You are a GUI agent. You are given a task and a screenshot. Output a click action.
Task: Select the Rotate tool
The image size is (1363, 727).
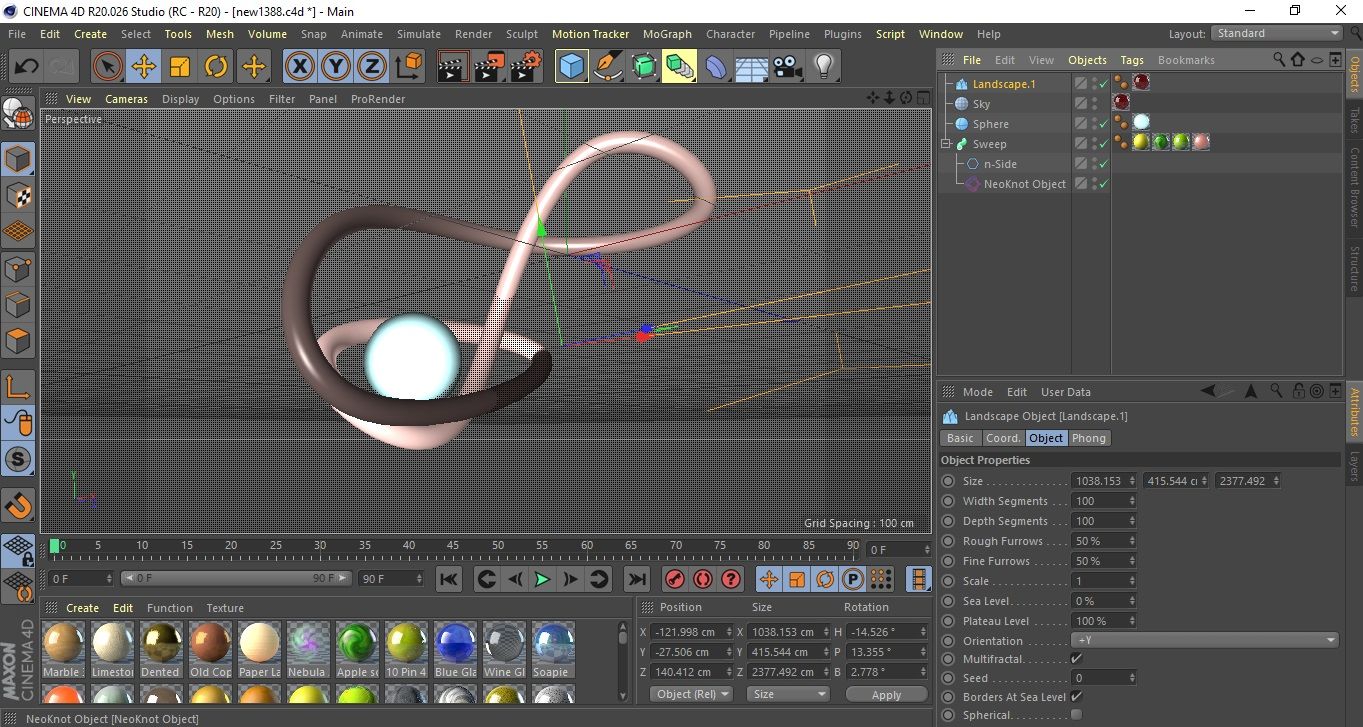click(216, 67)
